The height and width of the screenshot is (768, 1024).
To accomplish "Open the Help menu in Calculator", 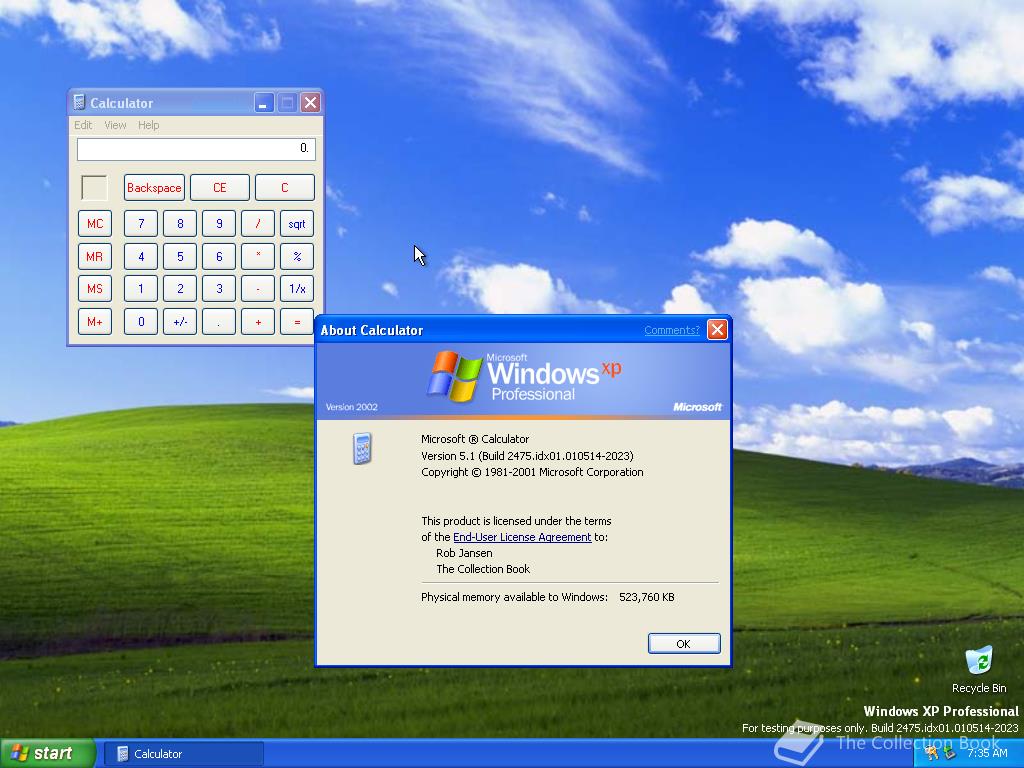I will [148, 125].
